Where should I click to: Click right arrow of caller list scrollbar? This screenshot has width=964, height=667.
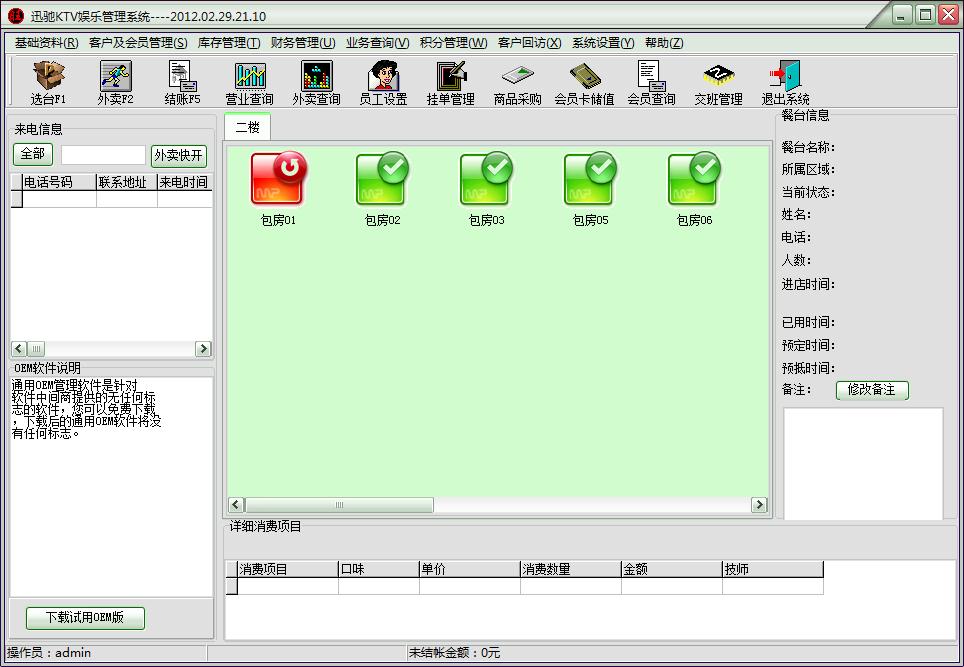(x=203, y=349)
